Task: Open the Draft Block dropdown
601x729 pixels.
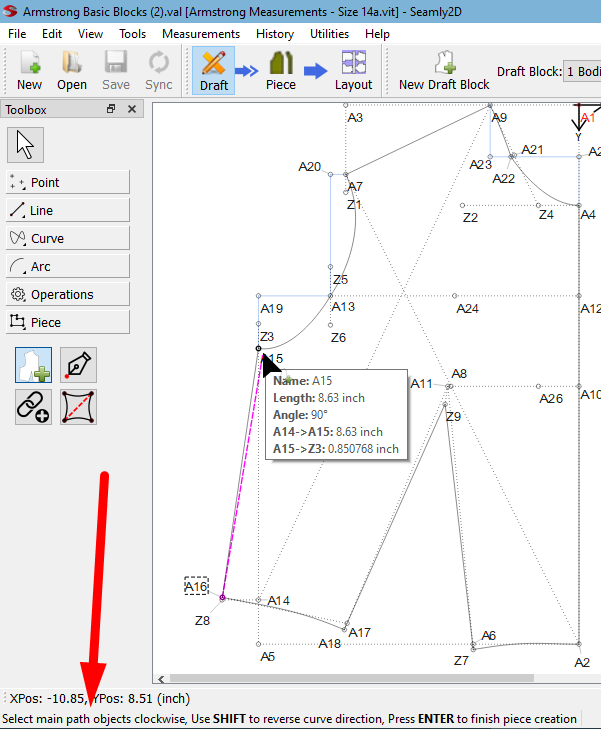Action: 582,71
